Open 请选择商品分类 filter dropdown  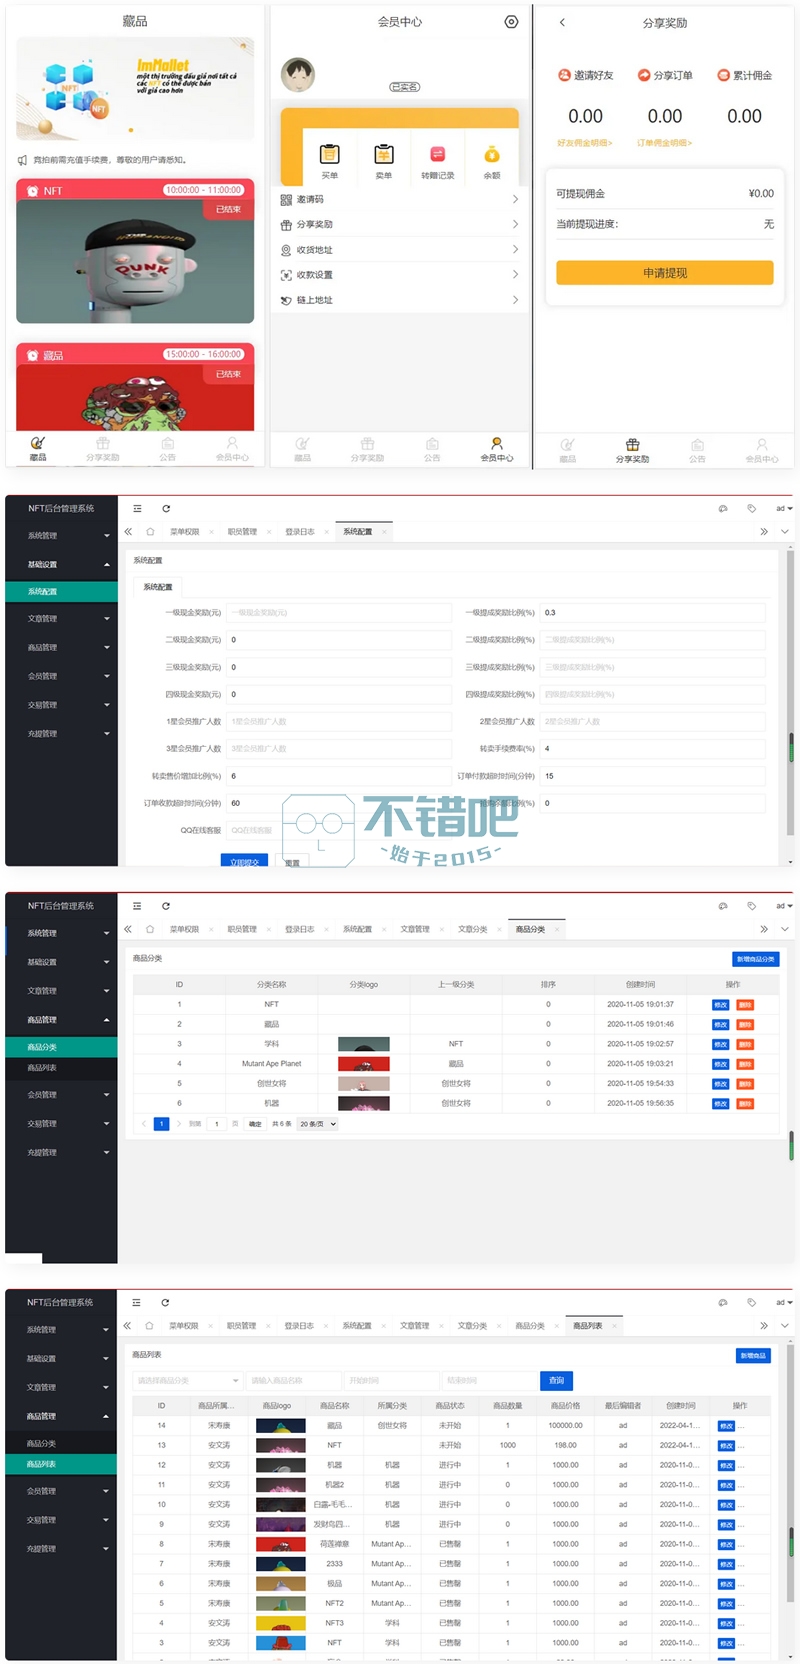187,1380
